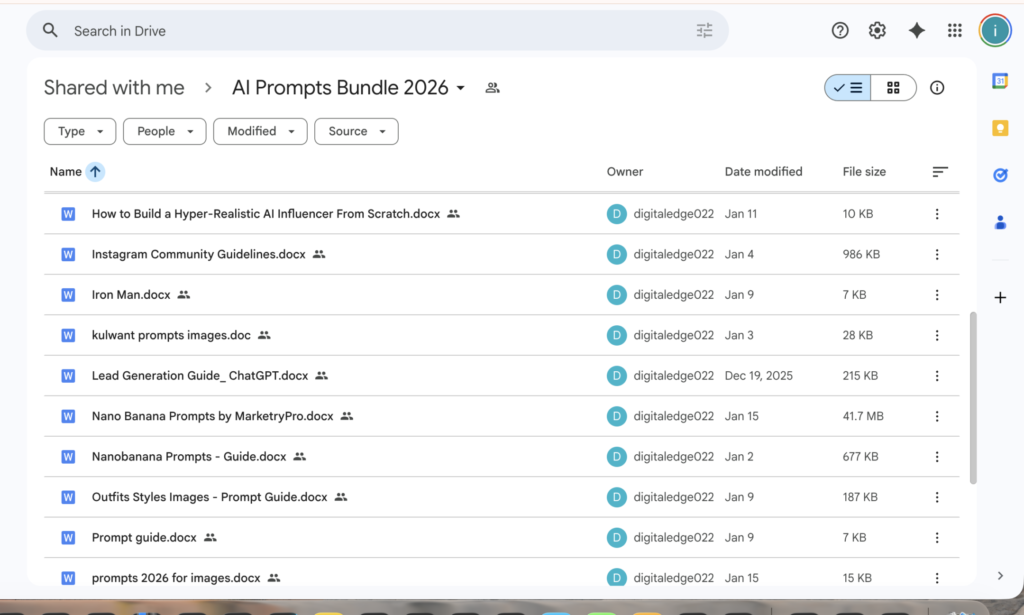The width and height of the screenshot is (1024, 615).
Task: Open the Help question mark icon
Action: (x=840, y=31)
